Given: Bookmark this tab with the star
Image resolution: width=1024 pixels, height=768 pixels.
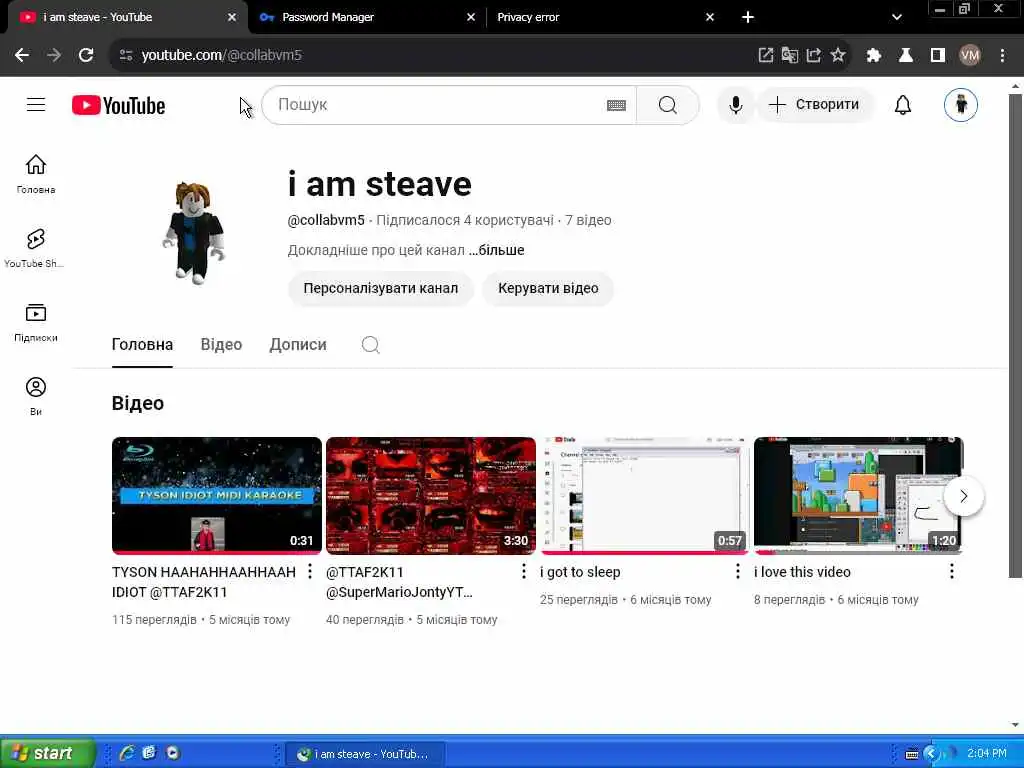Looking at the screenshot, I should [838, 56].
